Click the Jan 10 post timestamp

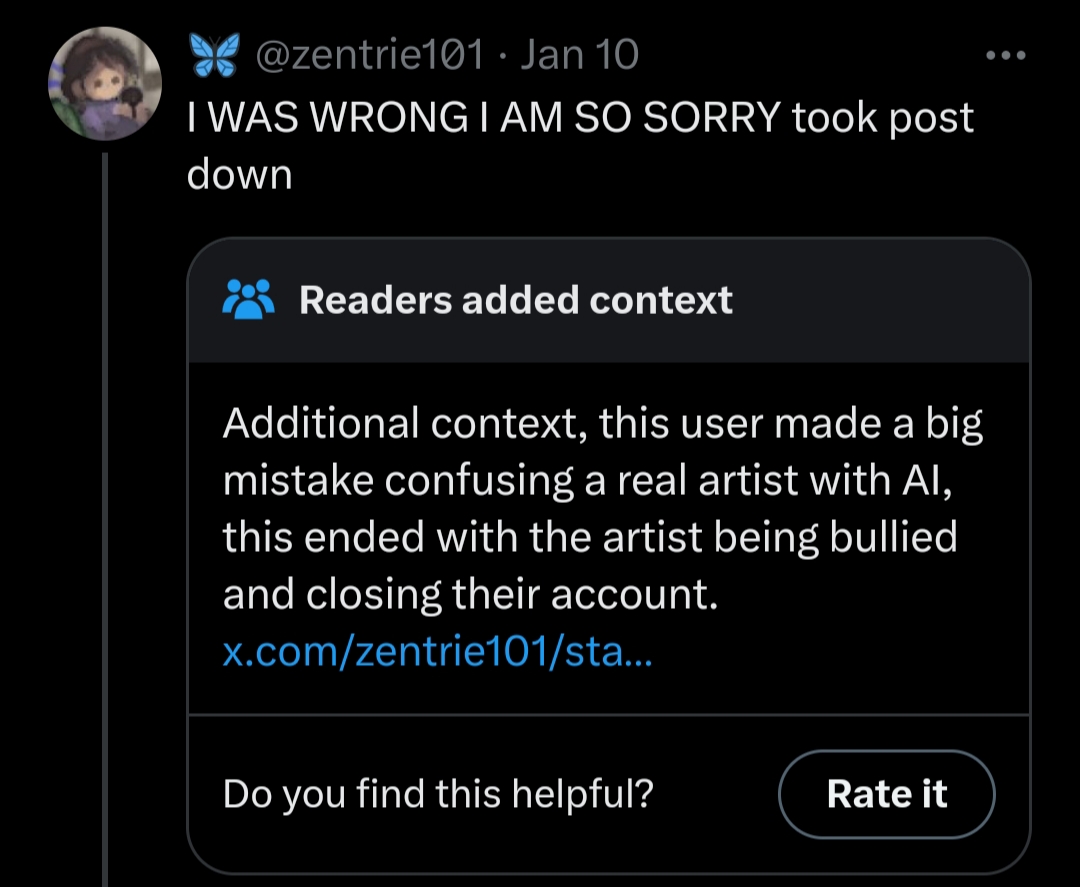(579, 54)
